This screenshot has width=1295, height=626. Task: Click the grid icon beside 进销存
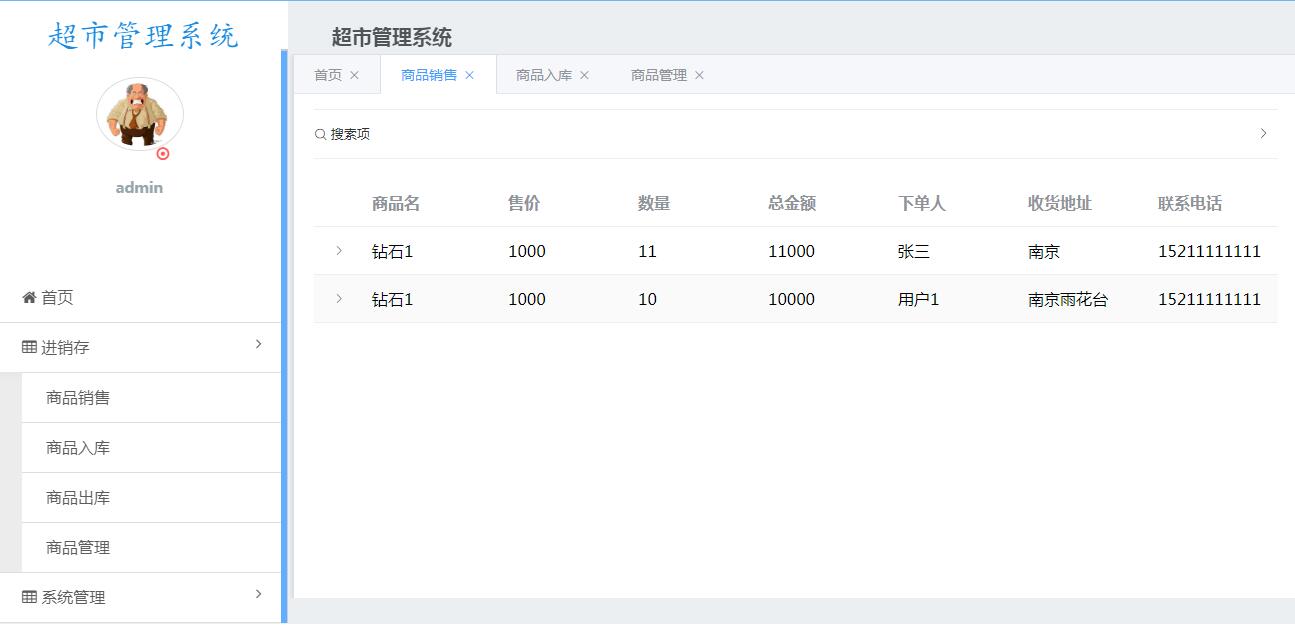click(x=29, y=348)
